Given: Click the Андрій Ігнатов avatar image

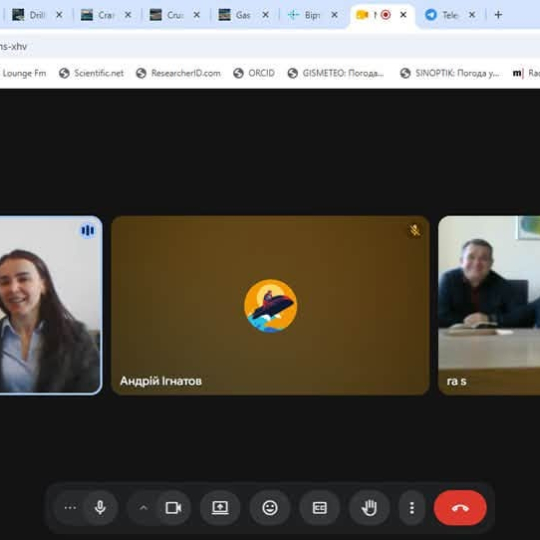Looking at the screenshot, I should click(271, 305).
